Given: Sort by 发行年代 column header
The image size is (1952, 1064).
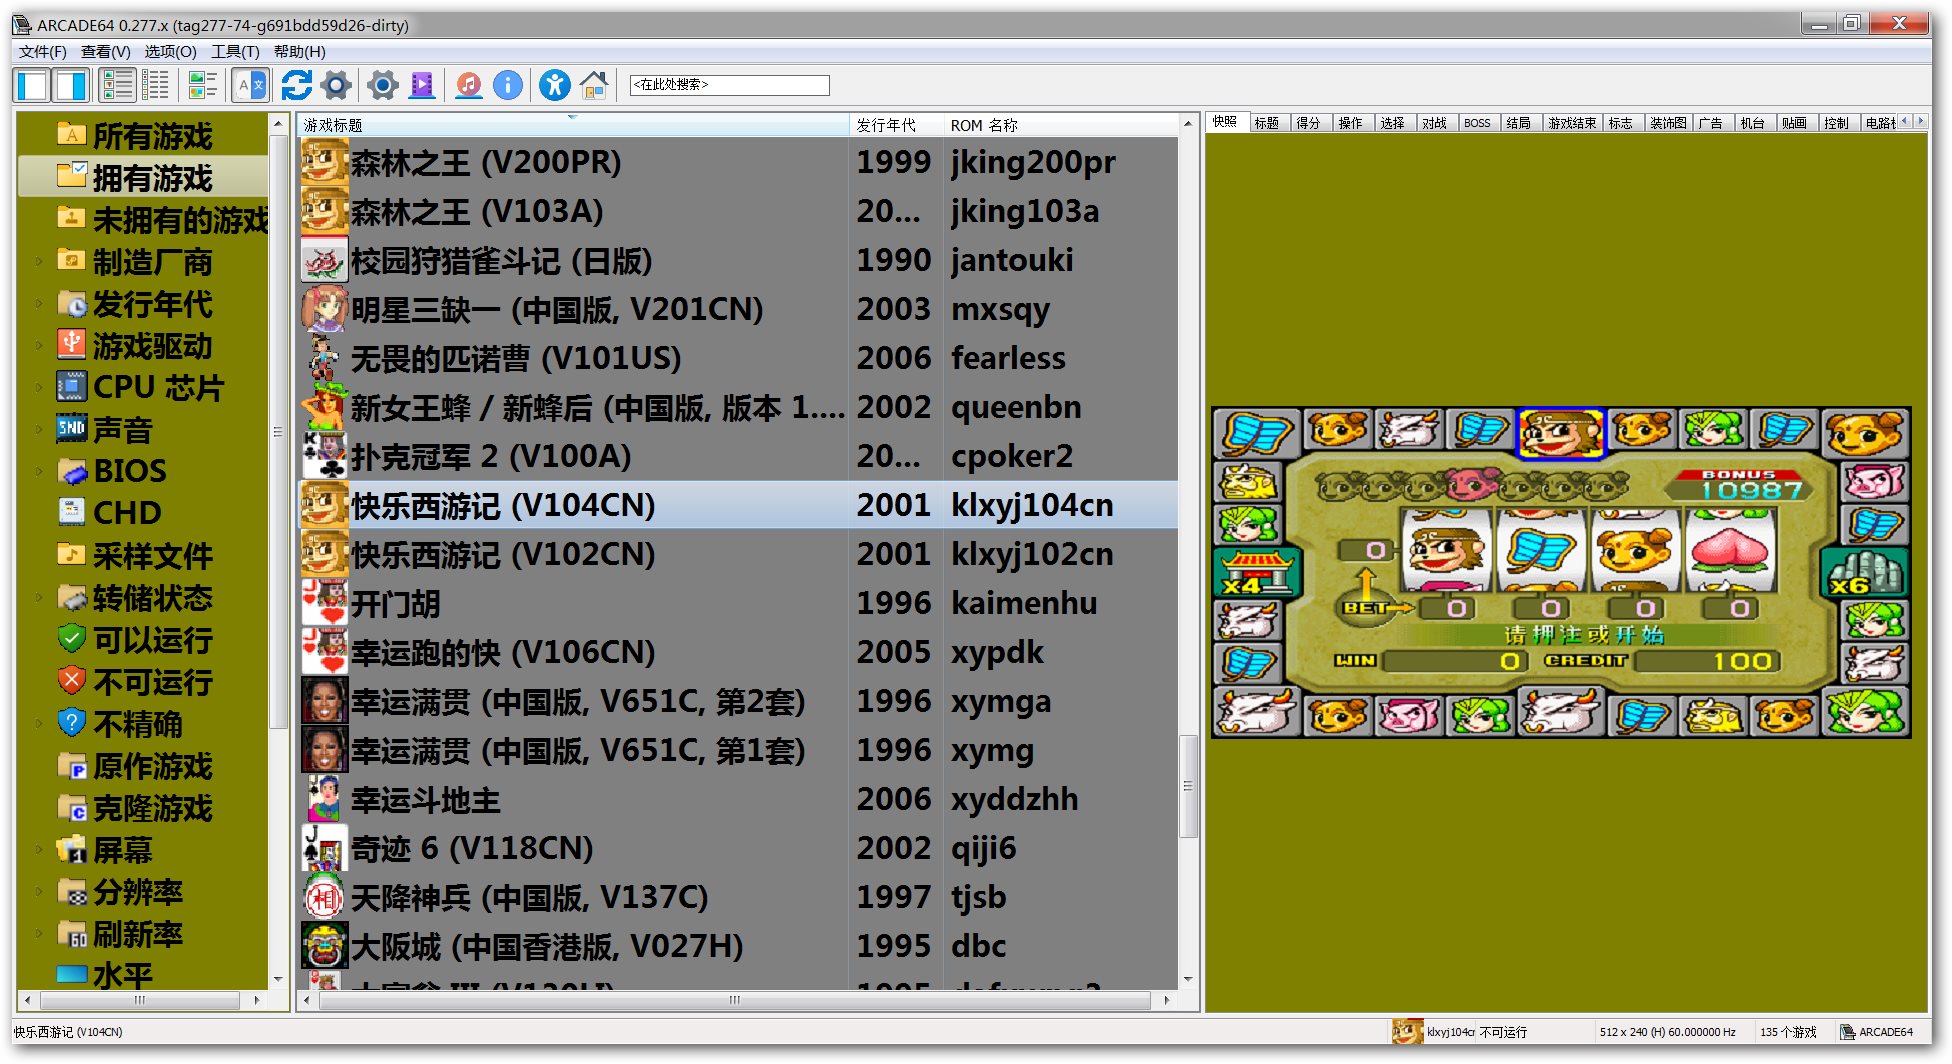Looking at the screenshot, I should [896, 125].
